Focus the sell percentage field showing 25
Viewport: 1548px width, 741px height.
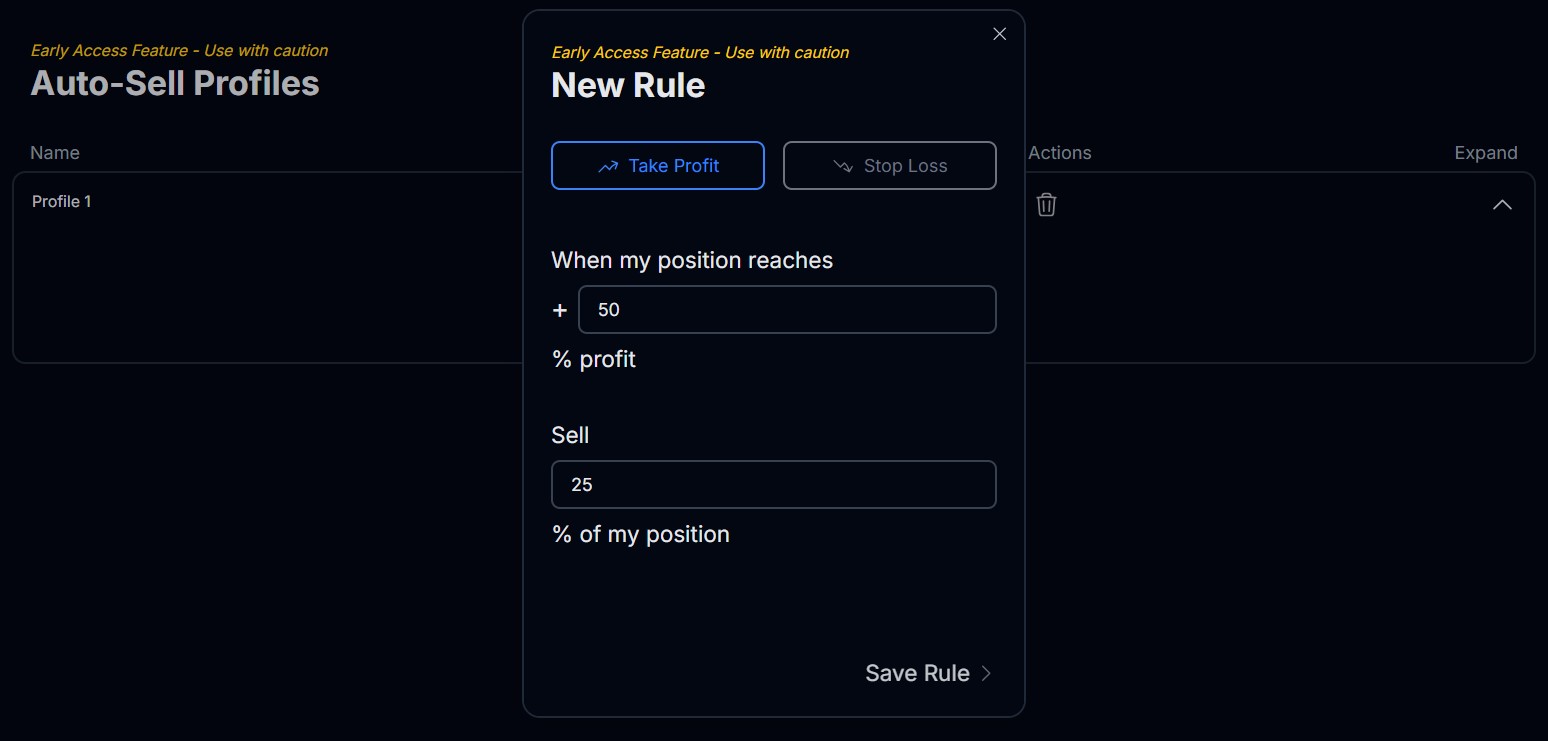pyautogui.click(x=773, y=485)
